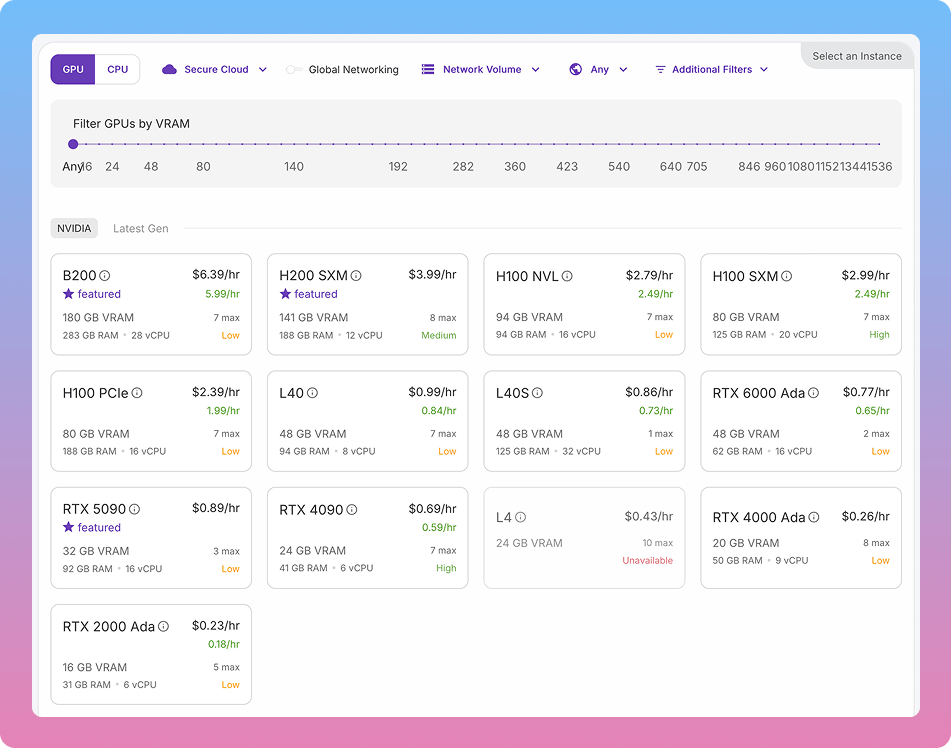
Task: Click 41 GB RAM on the RTX 4090 card
Action: [x=303, y=568]
